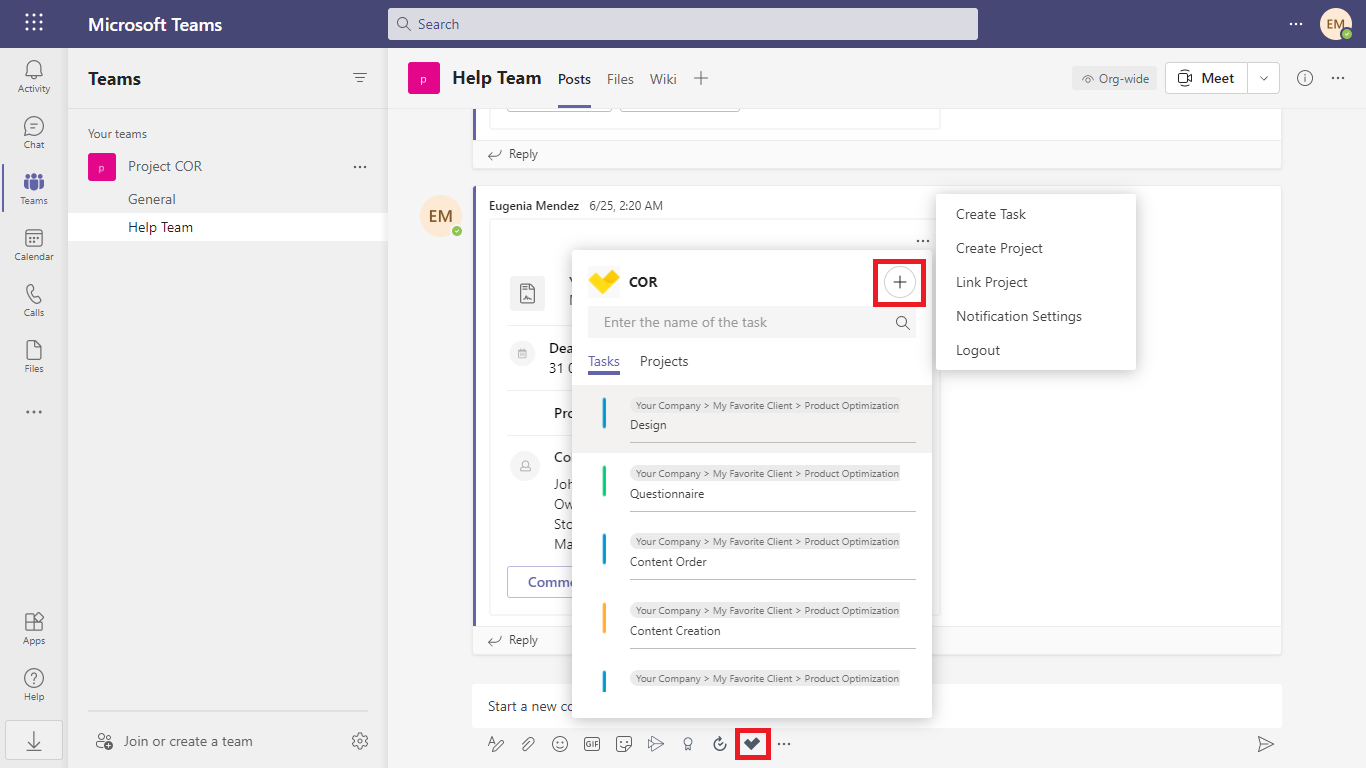The width and height of the screenshot is (1366, 768).
Task: Select the Help Team channel
Action: [227, 227]
